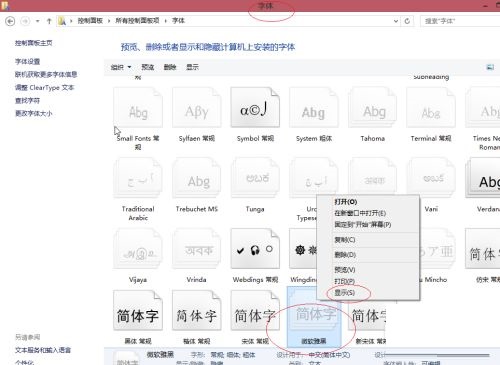Open the Small Fonts 常规 font icon
Screen dimensions: 500x365
point(138,107)
